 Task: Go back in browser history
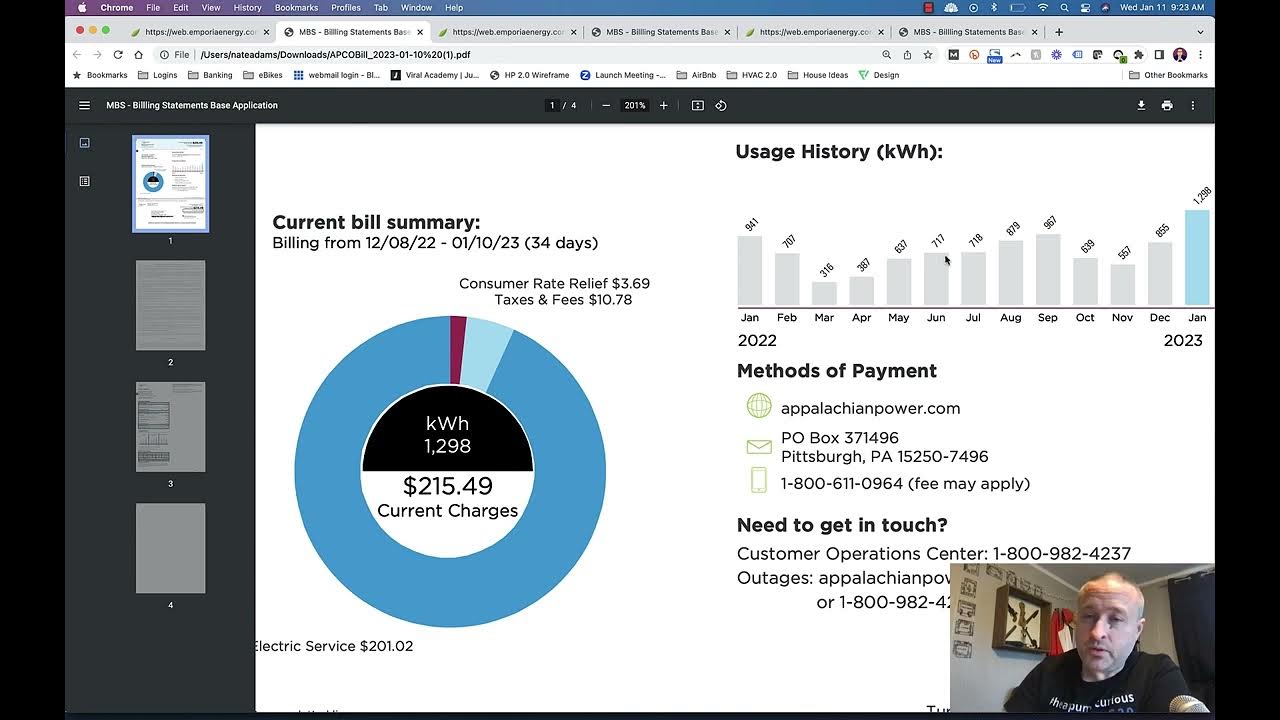coord(77,55)
